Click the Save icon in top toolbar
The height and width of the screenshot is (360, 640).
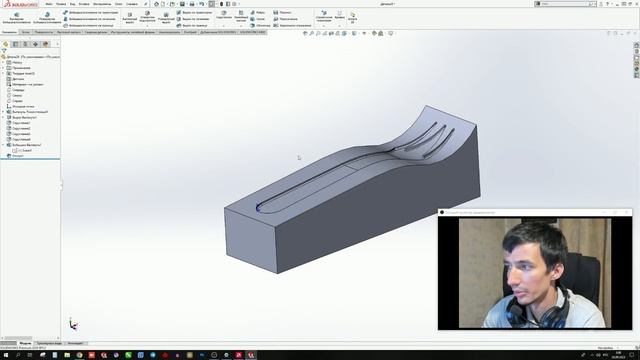182,4
